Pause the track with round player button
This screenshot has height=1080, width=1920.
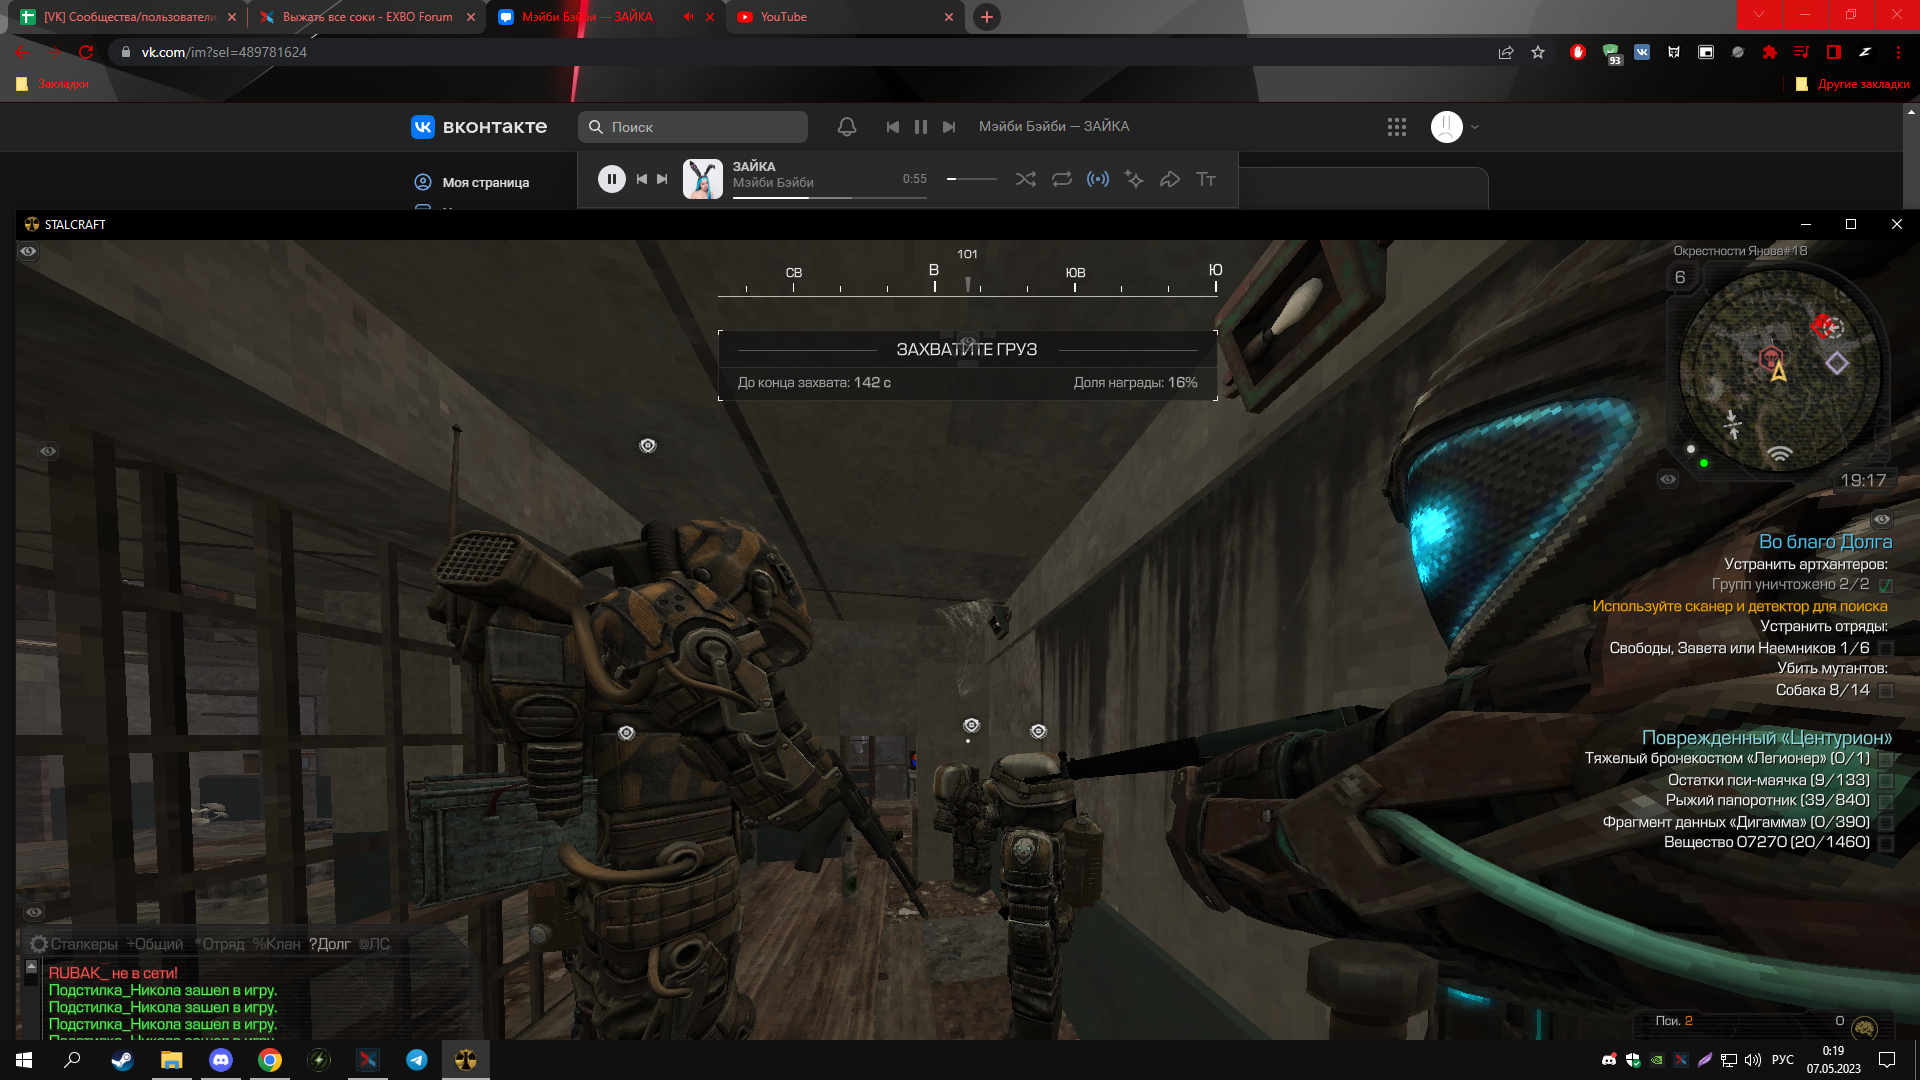pos(612,179)
